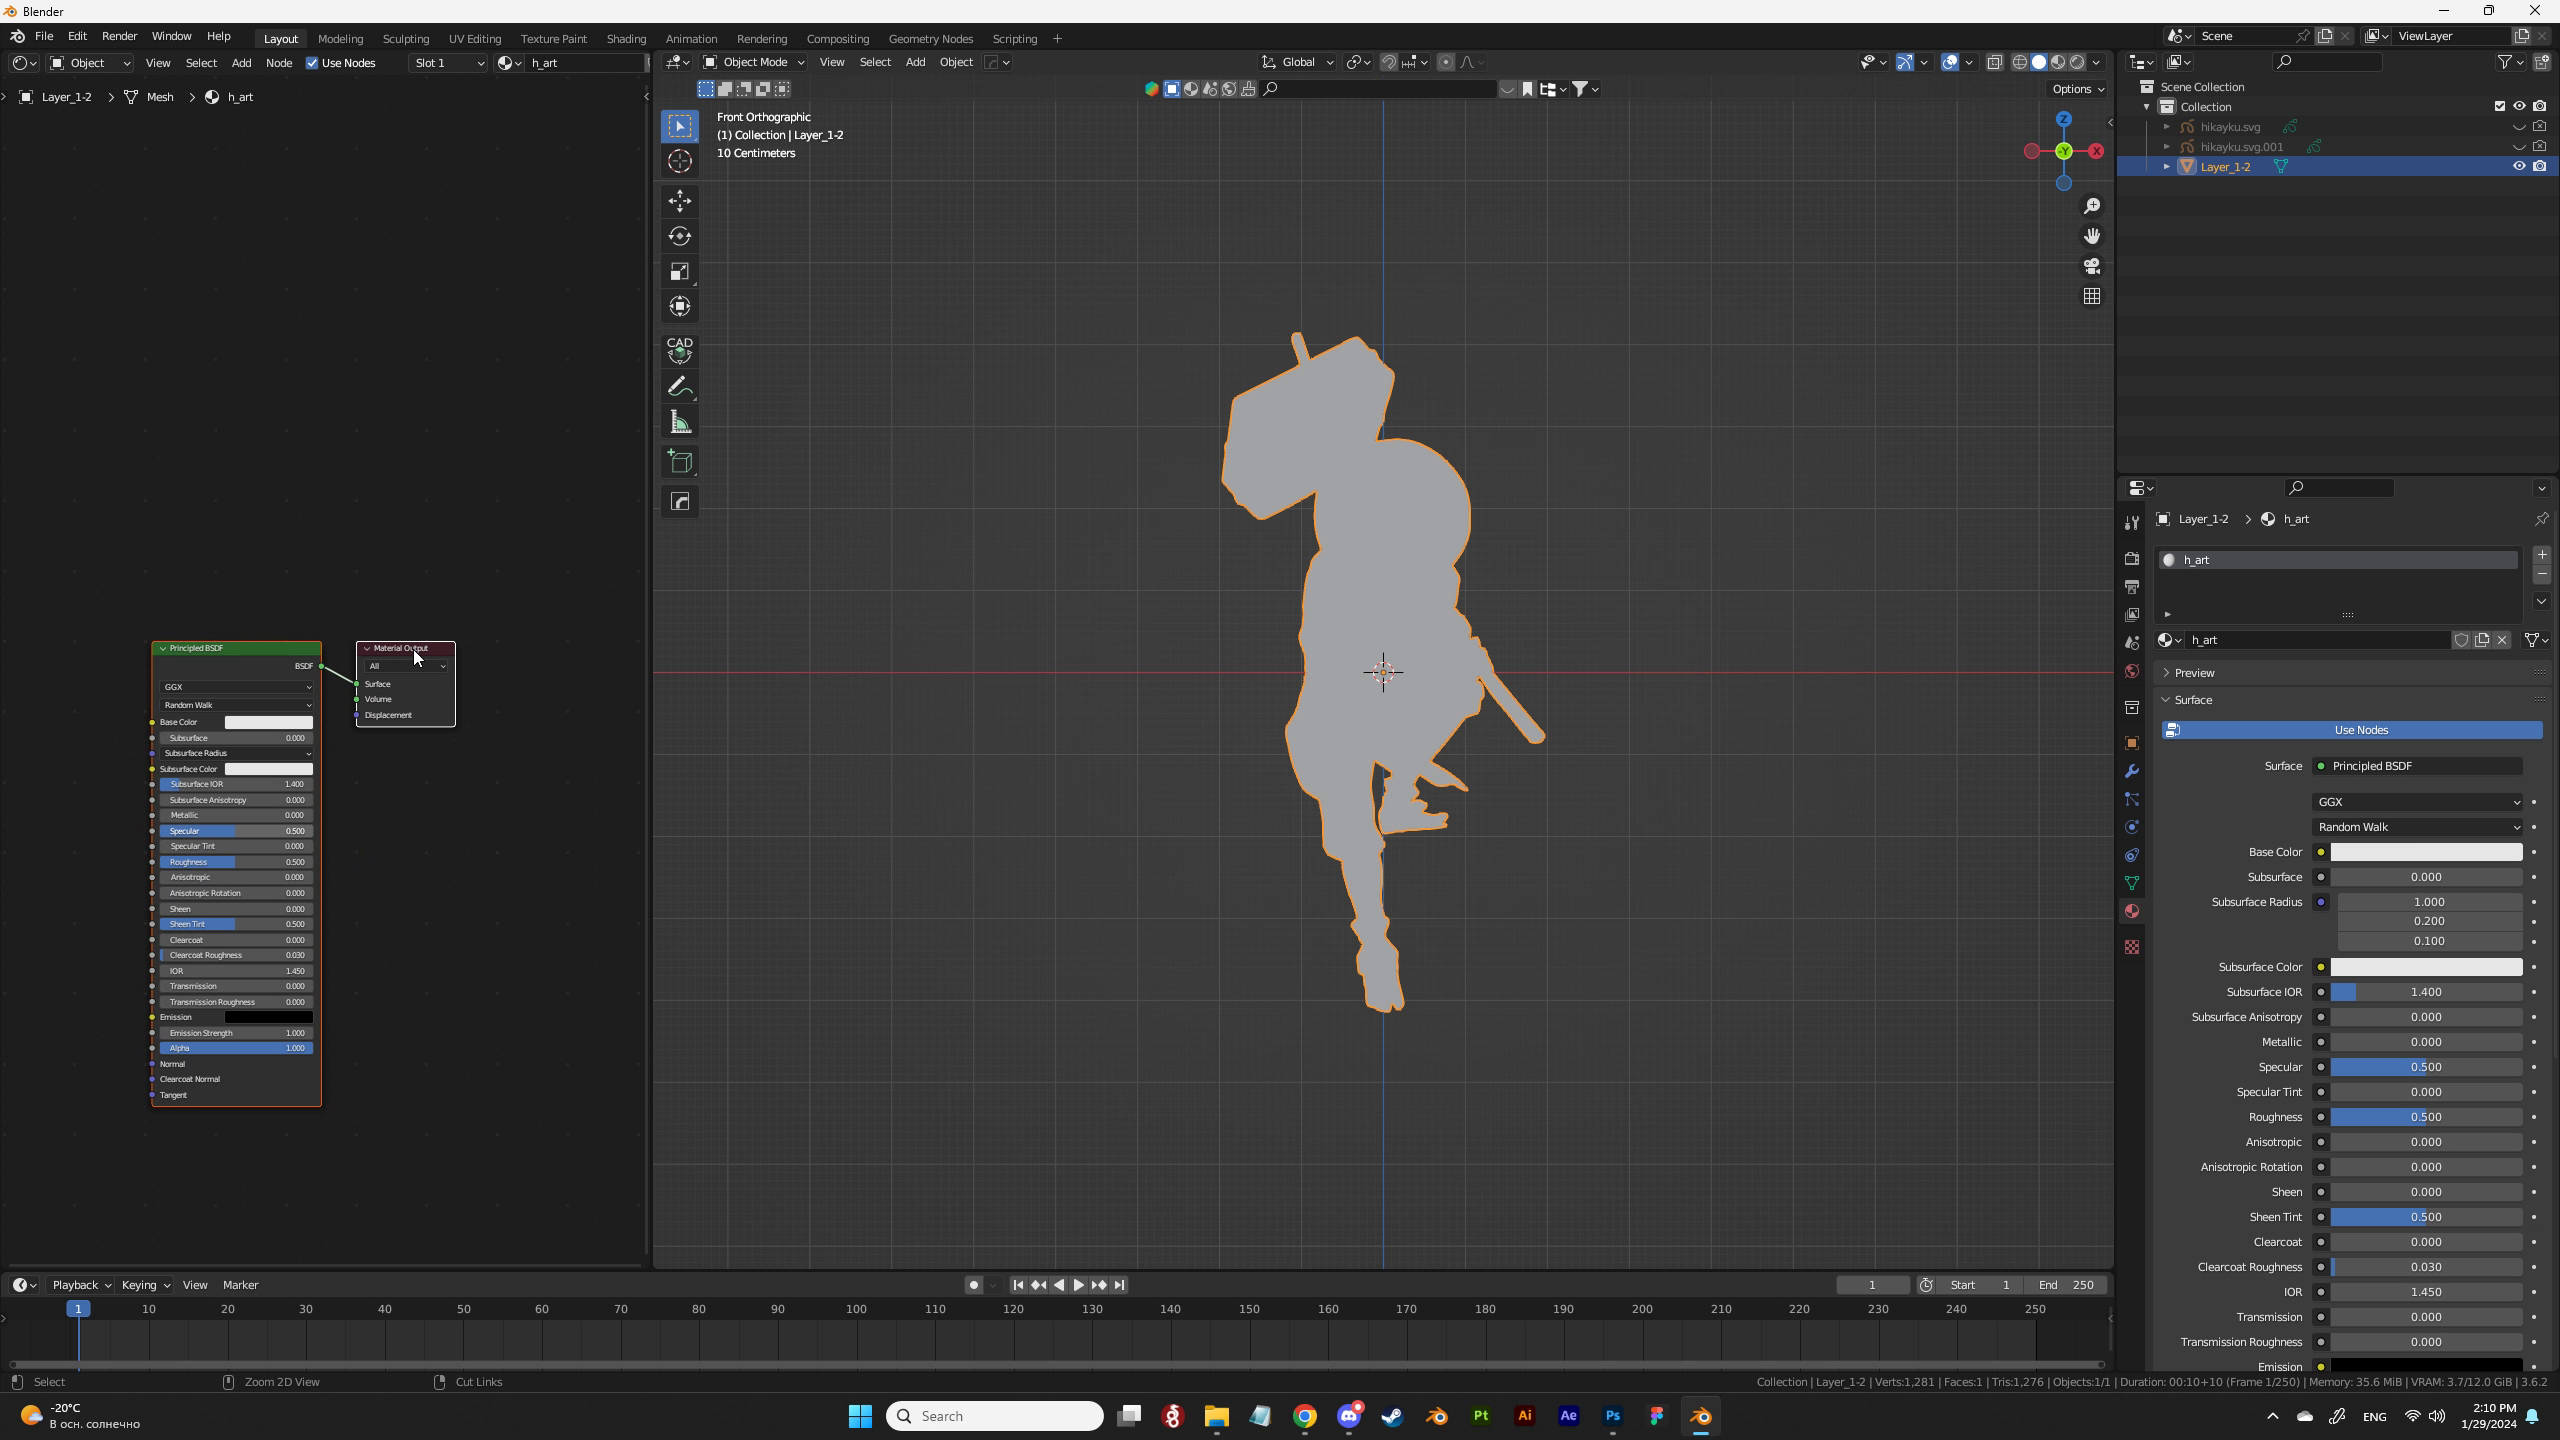
Task: Select the Move tool in viewport toolbar
Action: tap(680, 201)
